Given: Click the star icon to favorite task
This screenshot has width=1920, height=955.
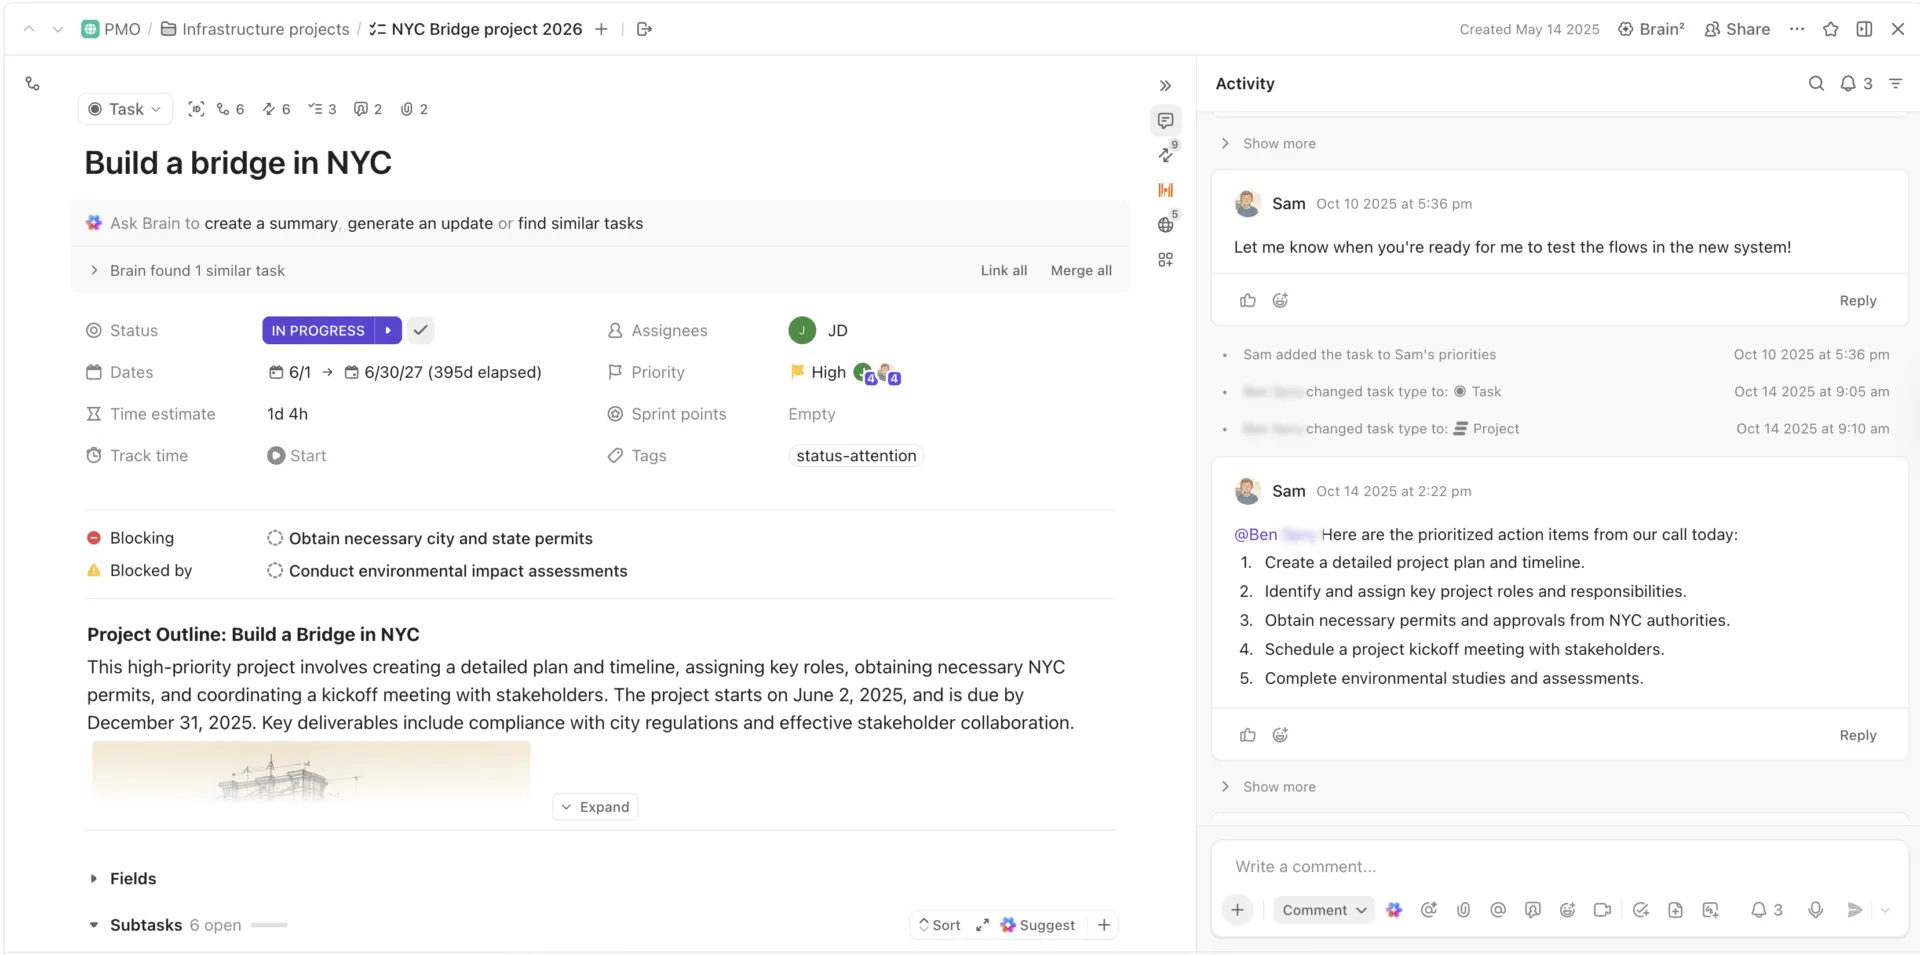Looking at the screenshot, I should [x=1830, y=29].
